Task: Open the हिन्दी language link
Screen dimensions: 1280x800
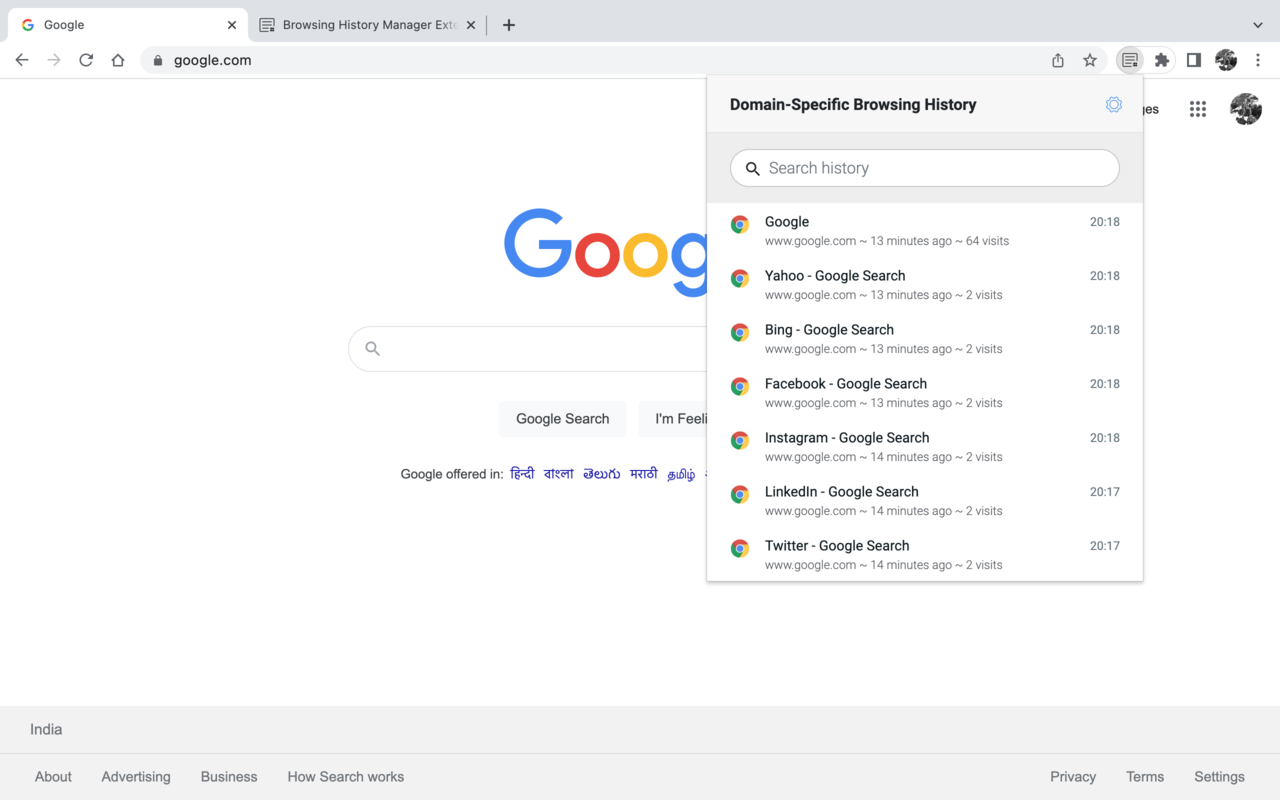Action: point(522,473)
